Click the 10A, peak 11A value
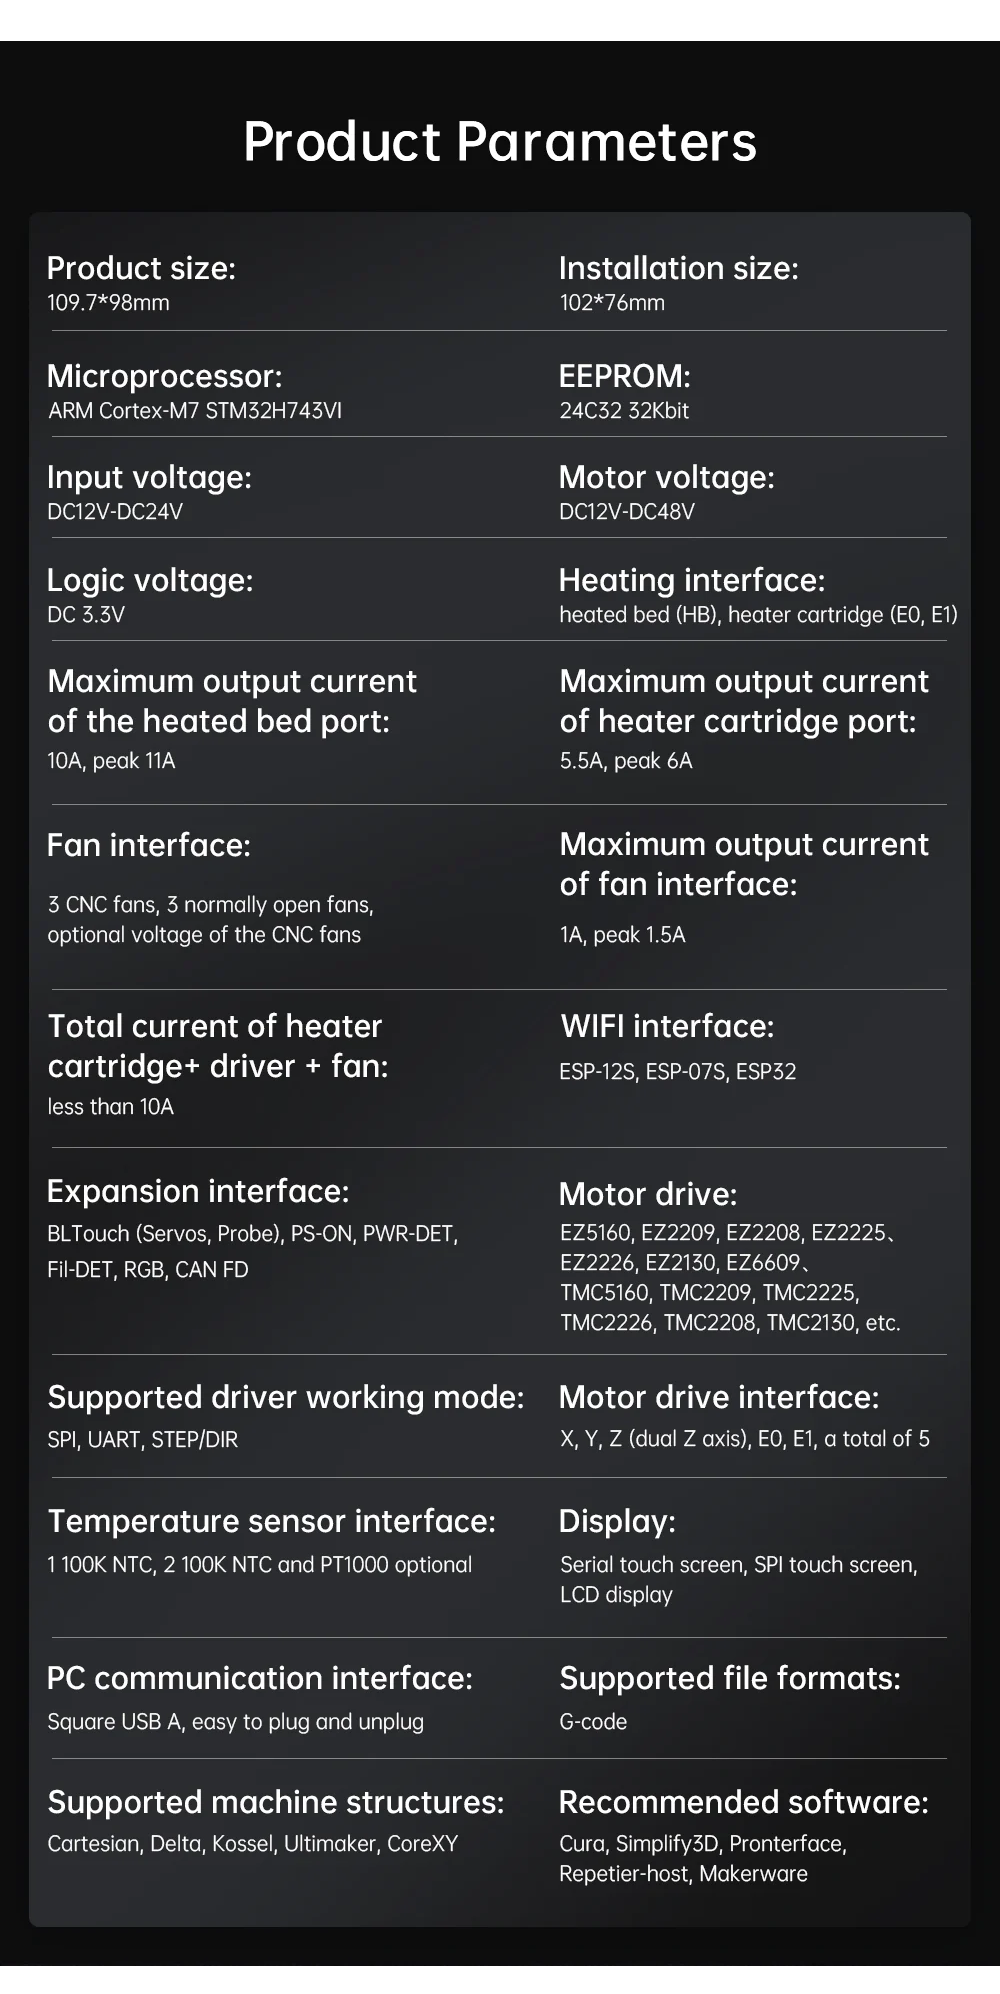 pos(111,761)
